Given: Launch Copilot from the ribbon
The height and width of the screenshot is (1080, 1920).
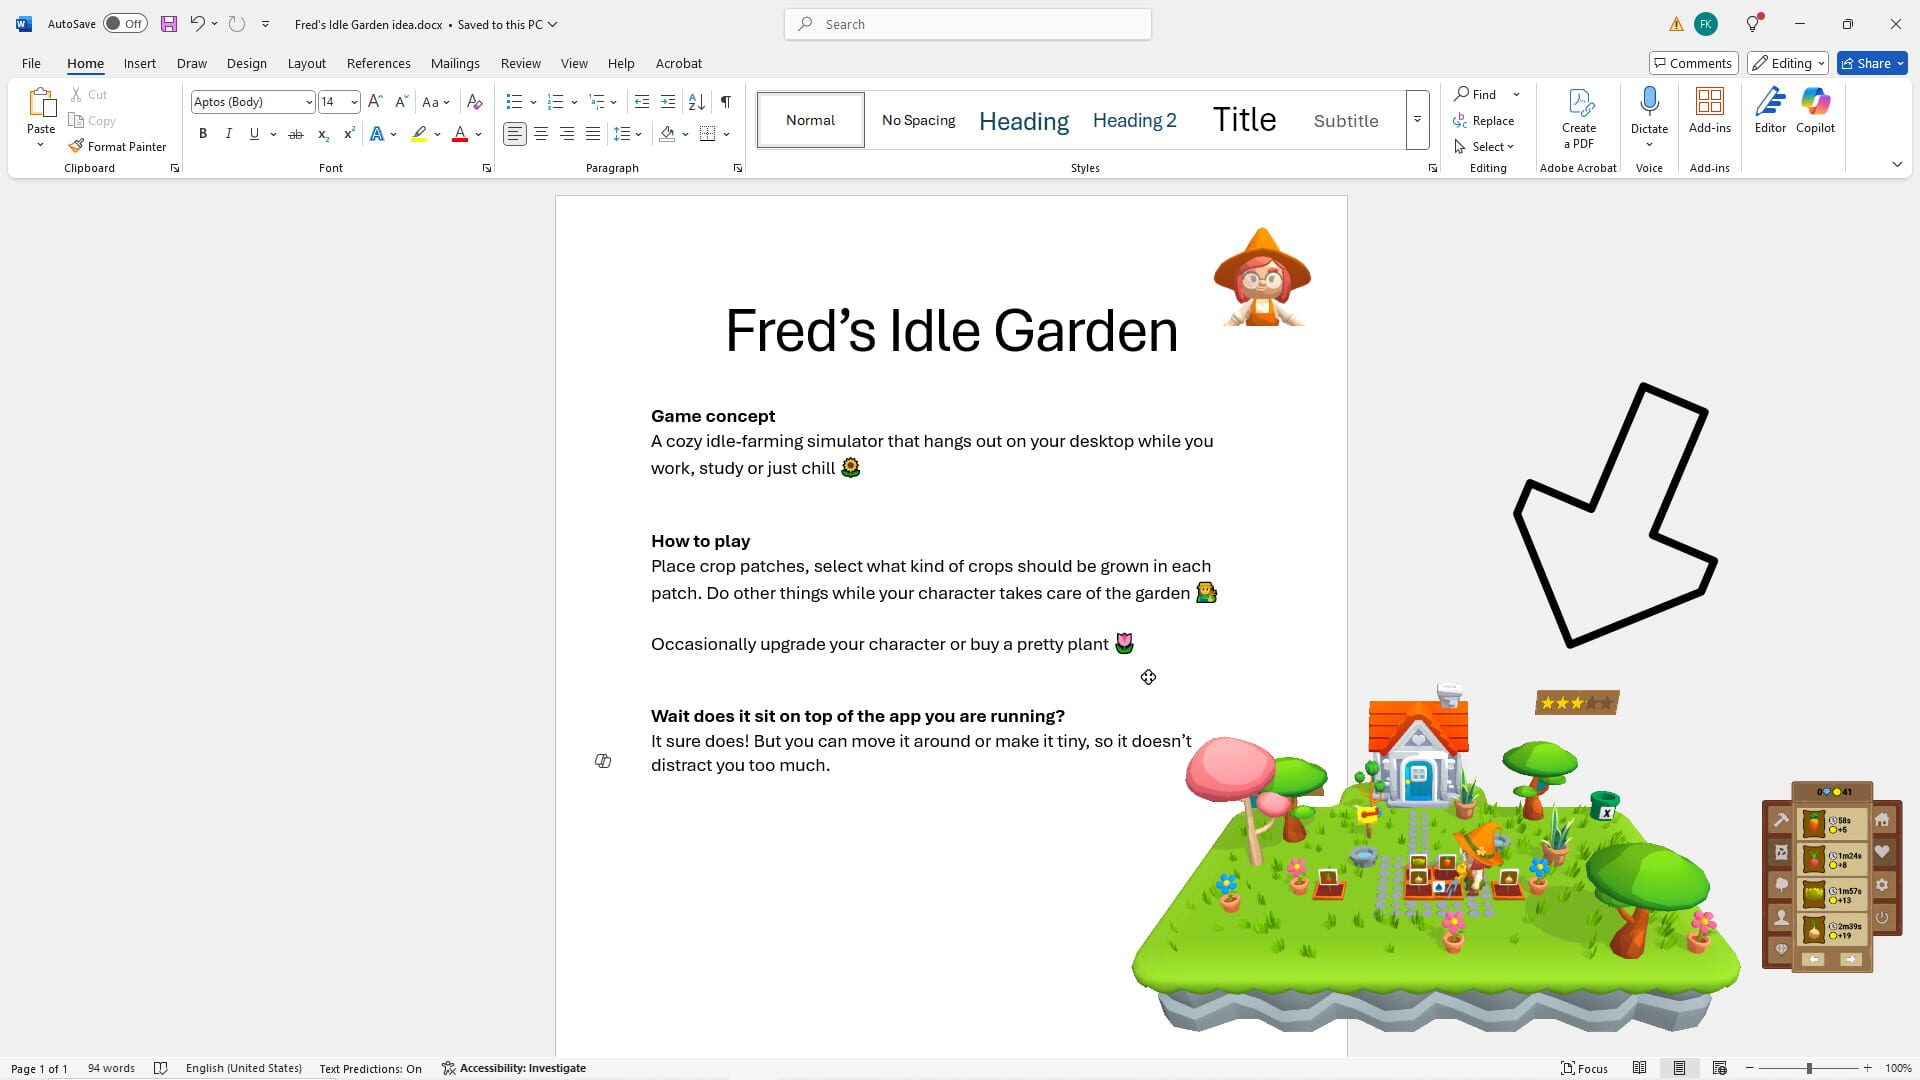Looking at the screenshot, I should click(1814, 111).
